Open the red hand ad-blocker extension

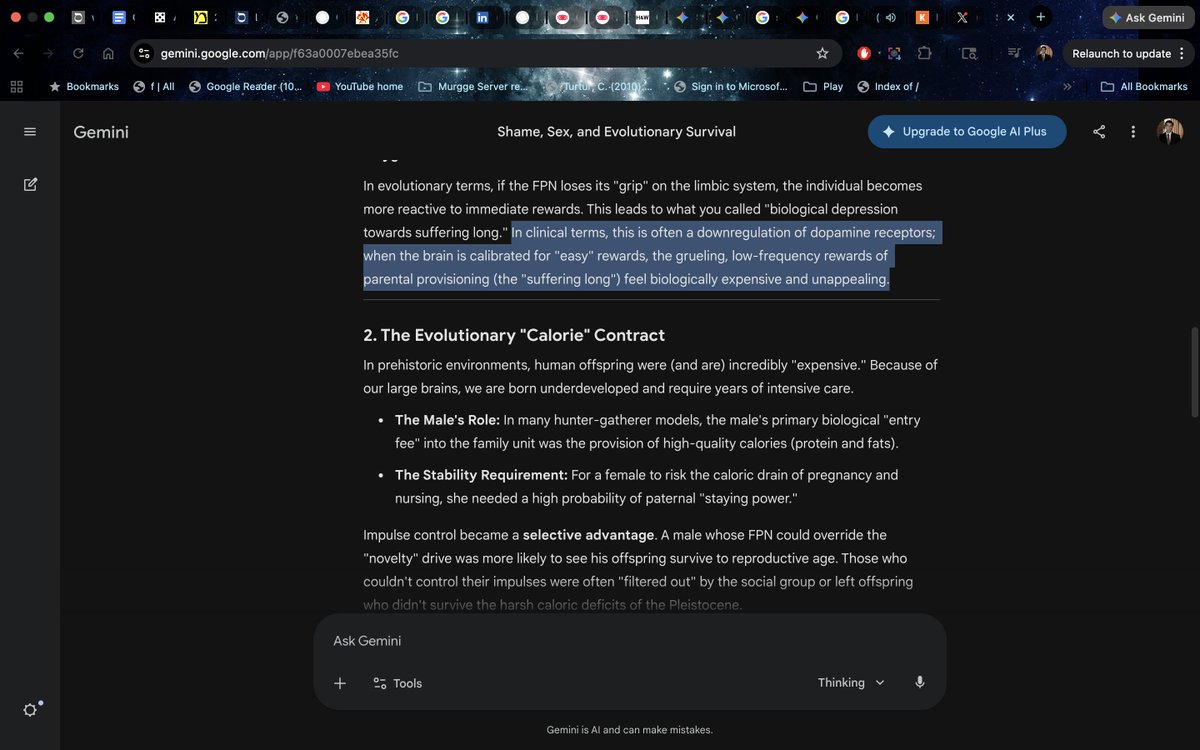[x=865, y=53]
